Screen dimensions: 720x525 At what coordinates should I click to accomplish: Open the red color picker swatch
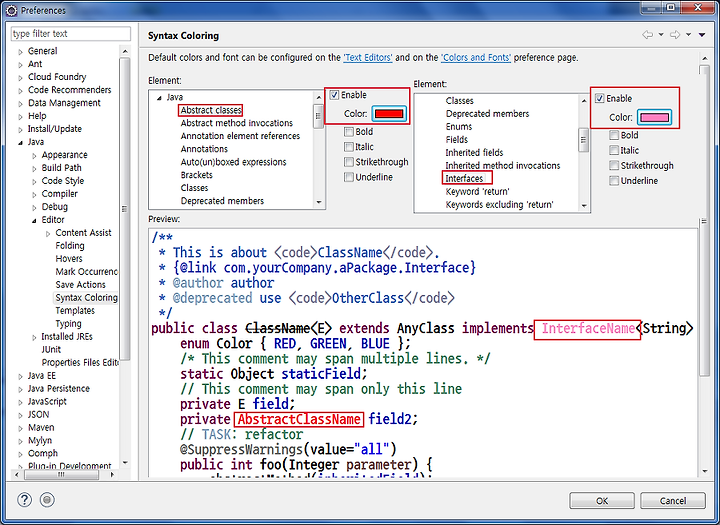[x=389, y=113]
